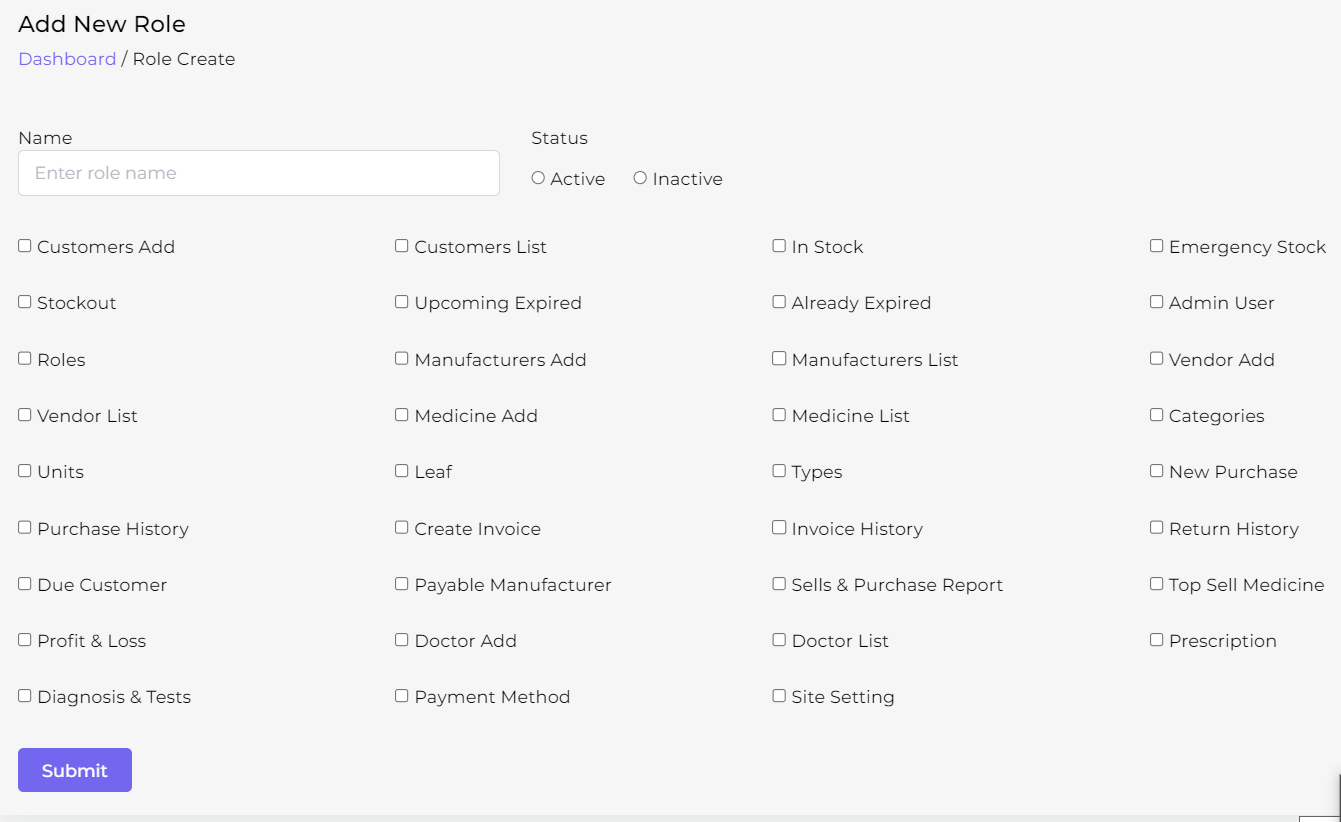The height and width of the screenshot is (822, 1341).
Task: Select the Inactive status radio button
Action: 640,178
